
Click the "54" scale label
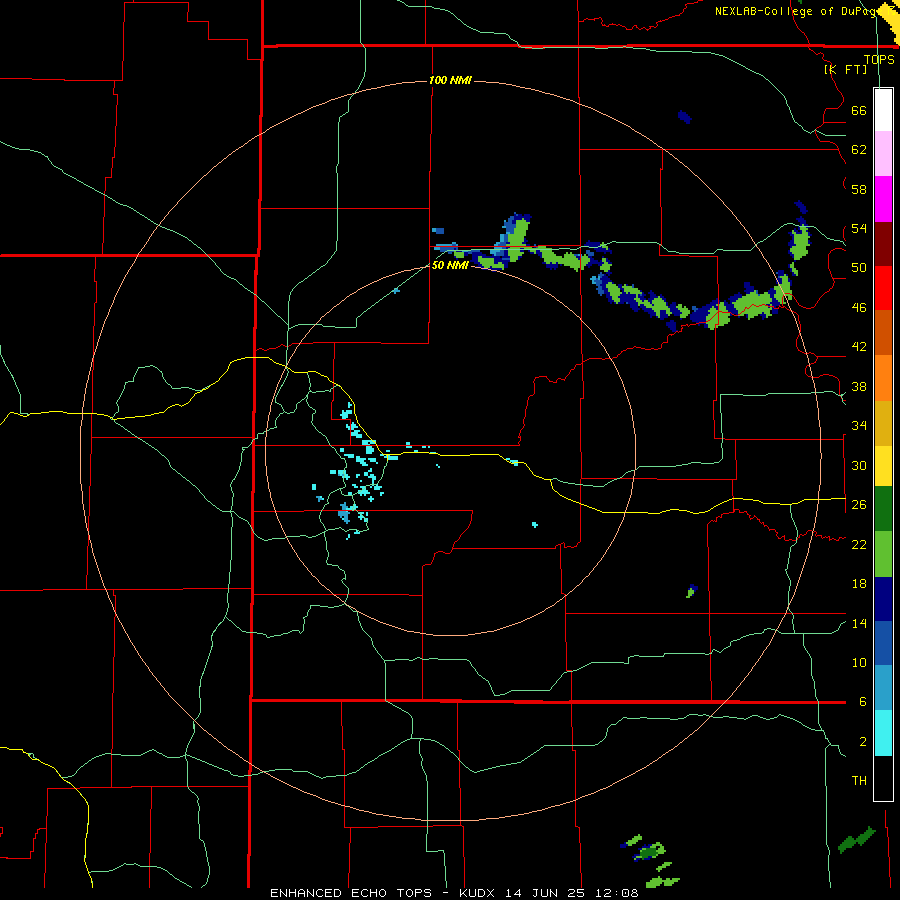tap(859, 229)
